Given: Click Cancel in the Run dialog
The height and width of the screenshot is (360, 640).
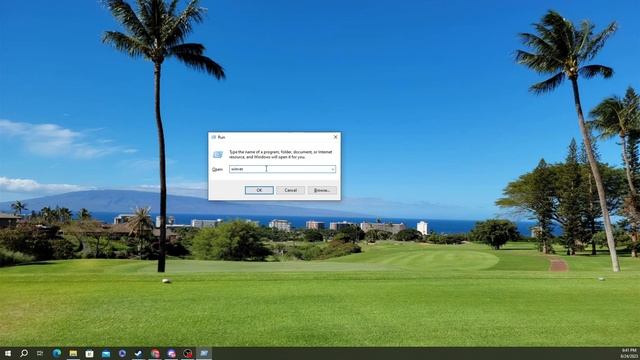Looking at the screenshot, I should point(290,190).
